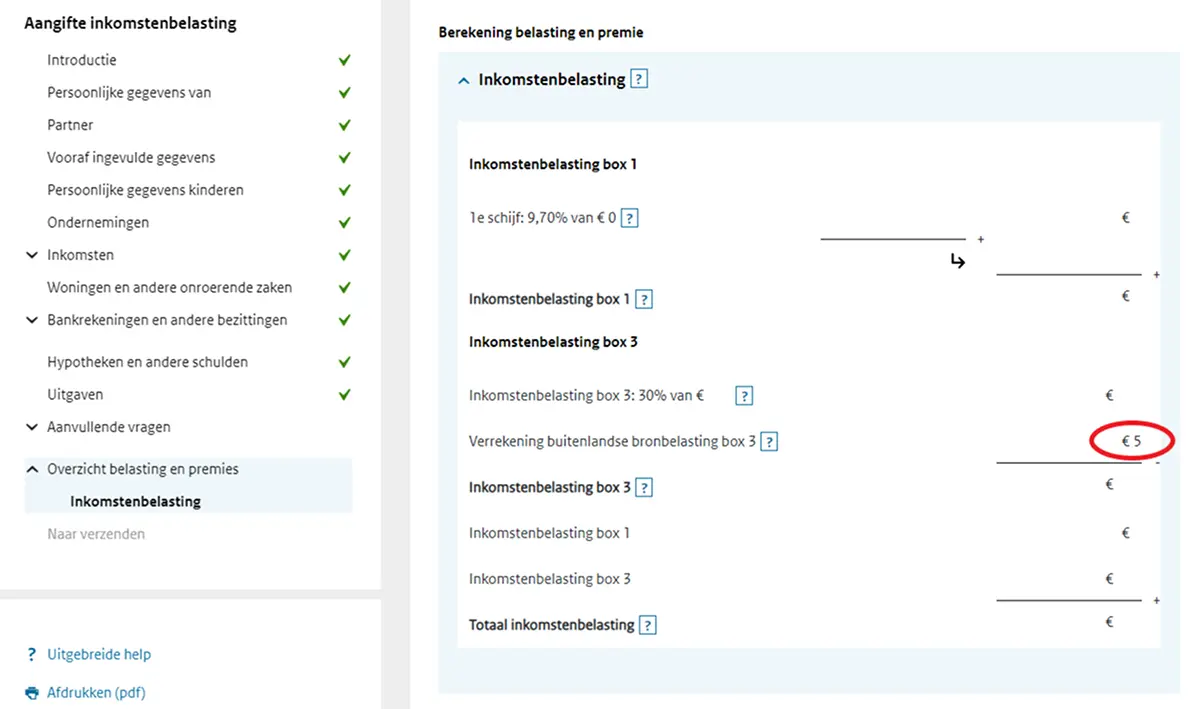The image size is (1200, 709).
Task: Expand the Aanvullende vragen chevron
Action: 31,427
